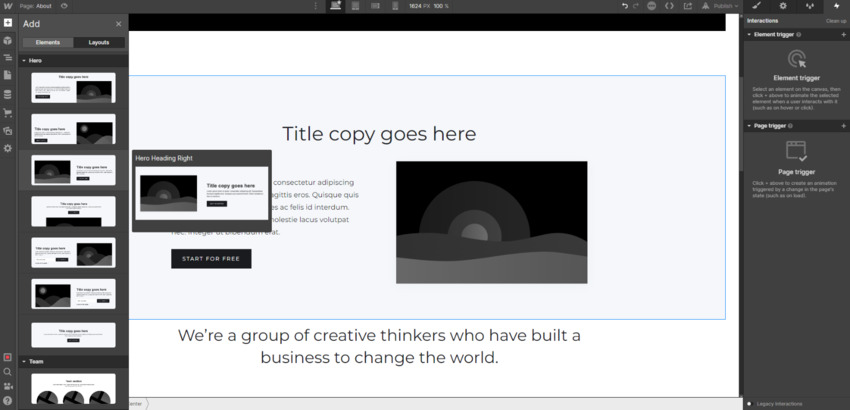The width and height of the screenshot is (850, 410).
Task: Open the code export icon
Action: tap(669, 6)
